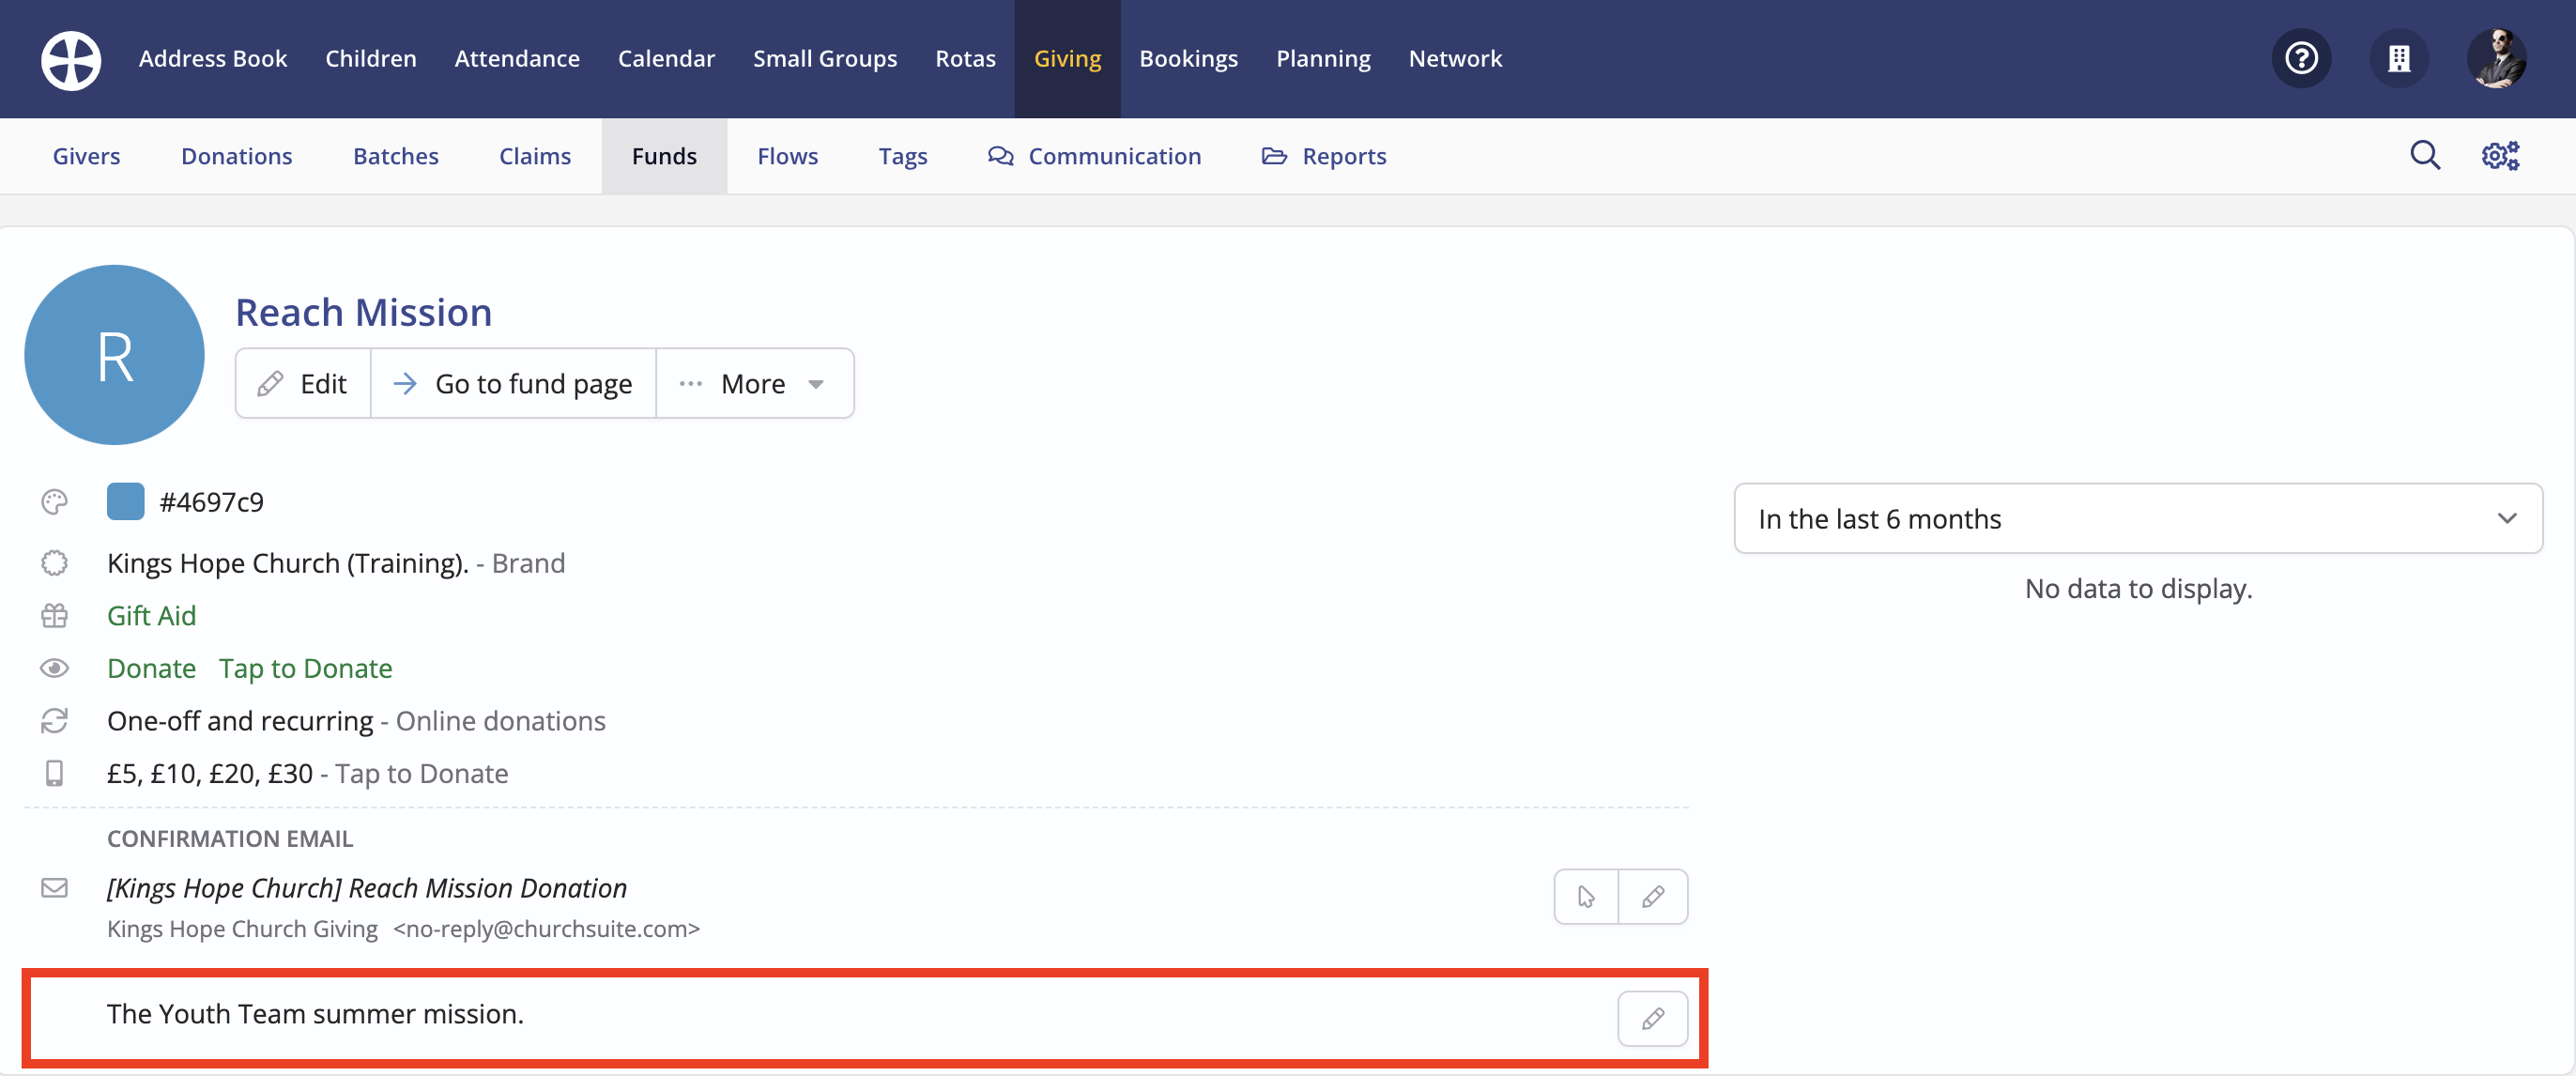Click the ChurchSuite logo icon
Image resolution: width=2576 pixels, height=1076 pixels.
(x=70, y=60)
